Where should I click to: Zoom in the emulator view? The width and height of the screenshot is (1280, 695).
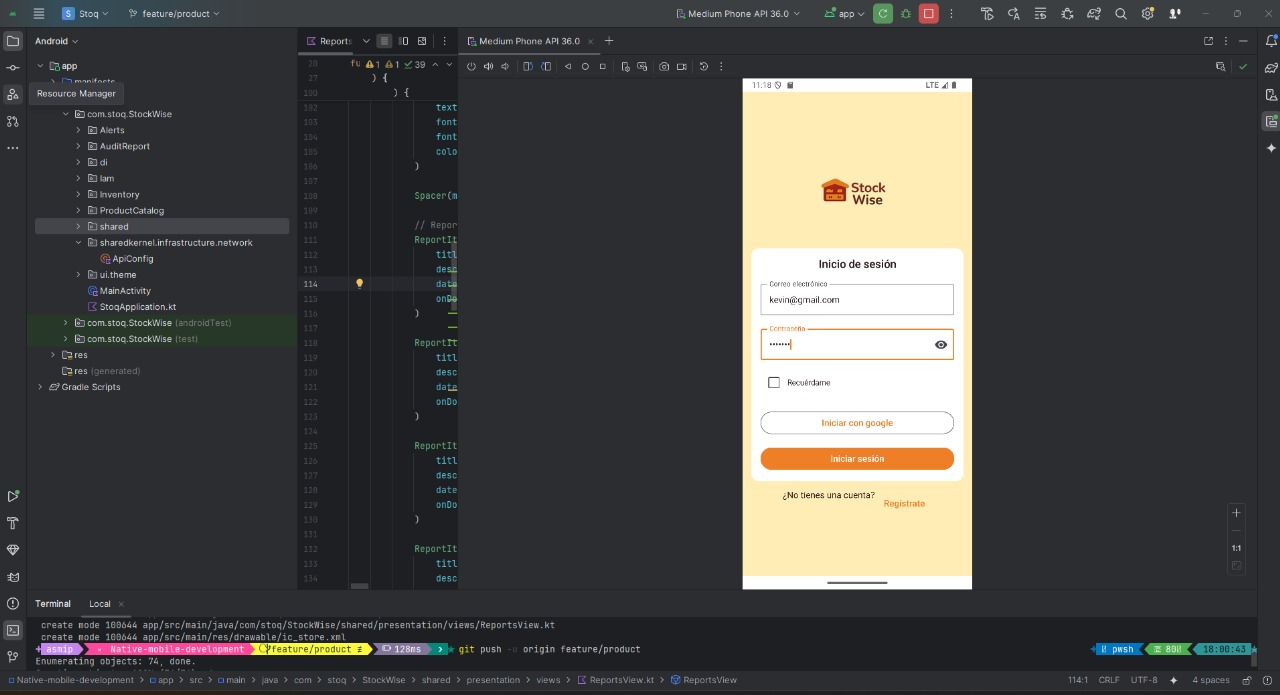(x=1237, y=513)
